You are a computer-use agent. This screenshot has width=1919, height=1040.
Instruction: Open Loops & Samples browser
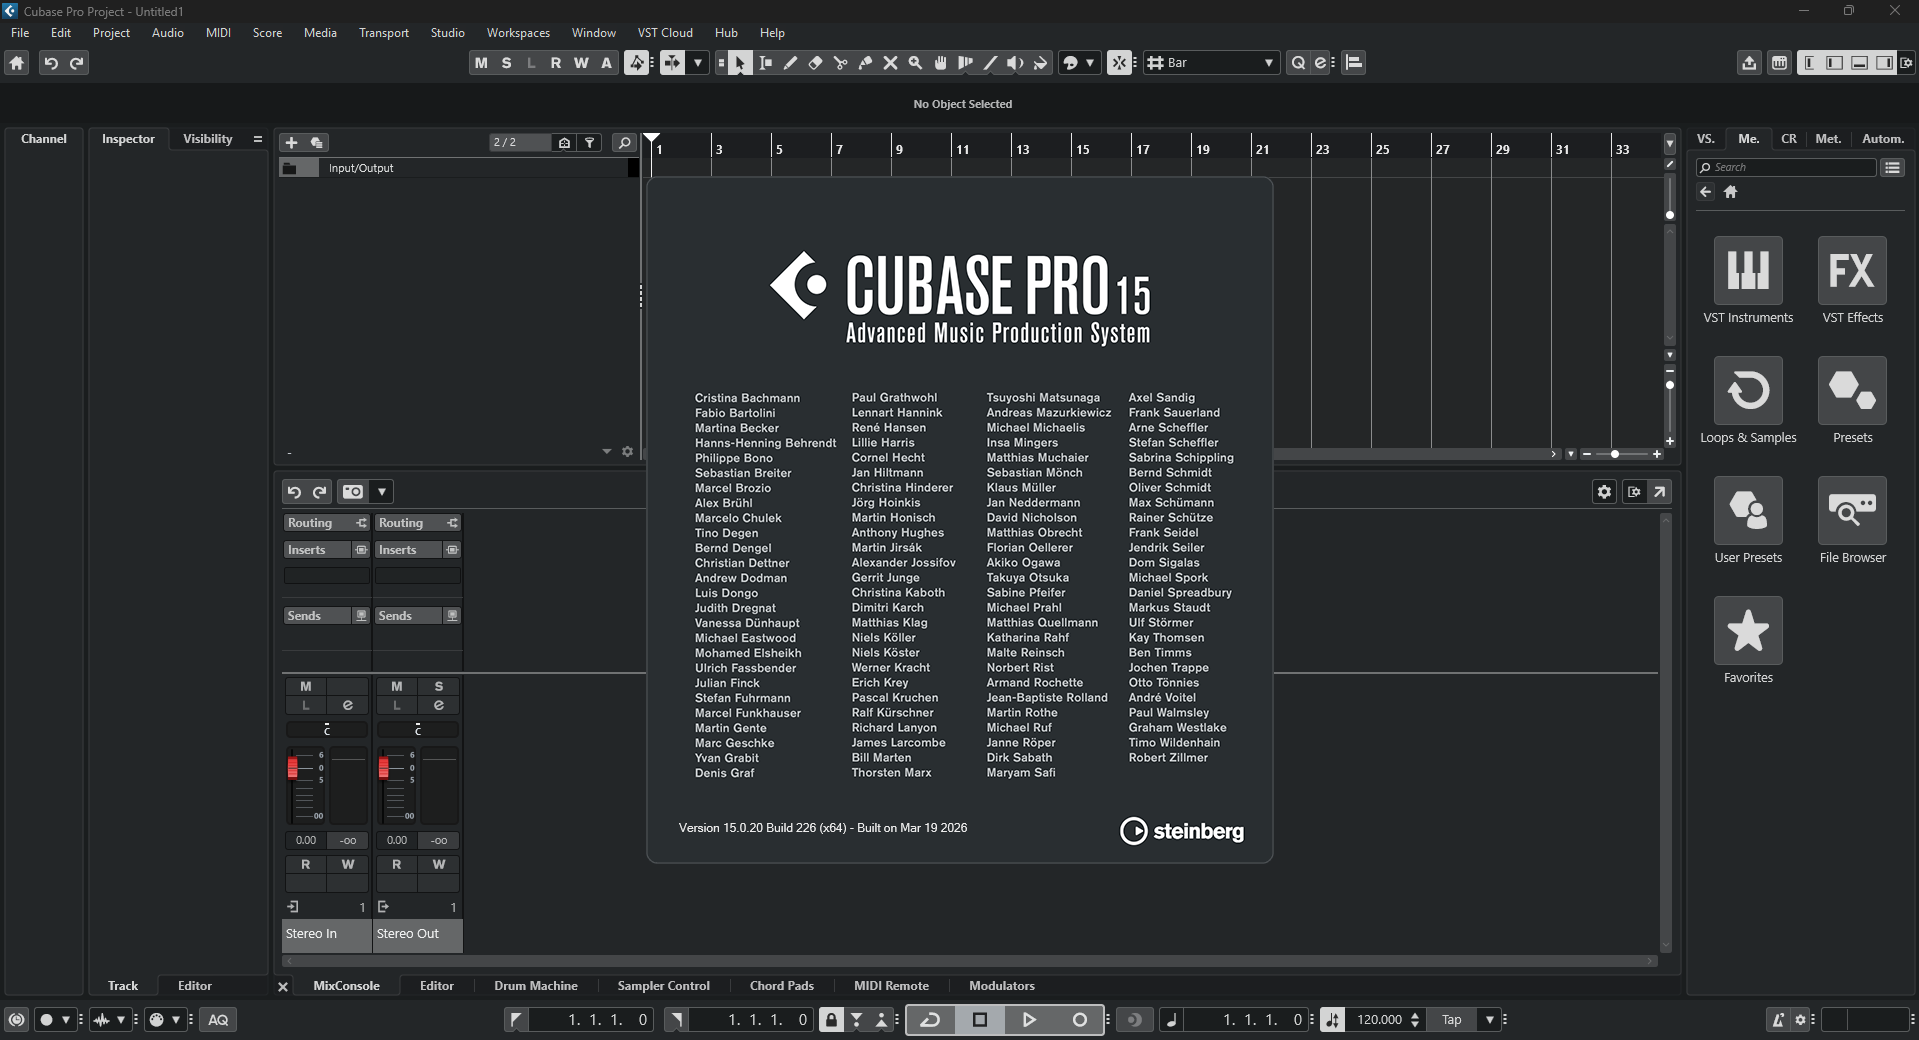pyautogui.click(x=1748, y=390)
